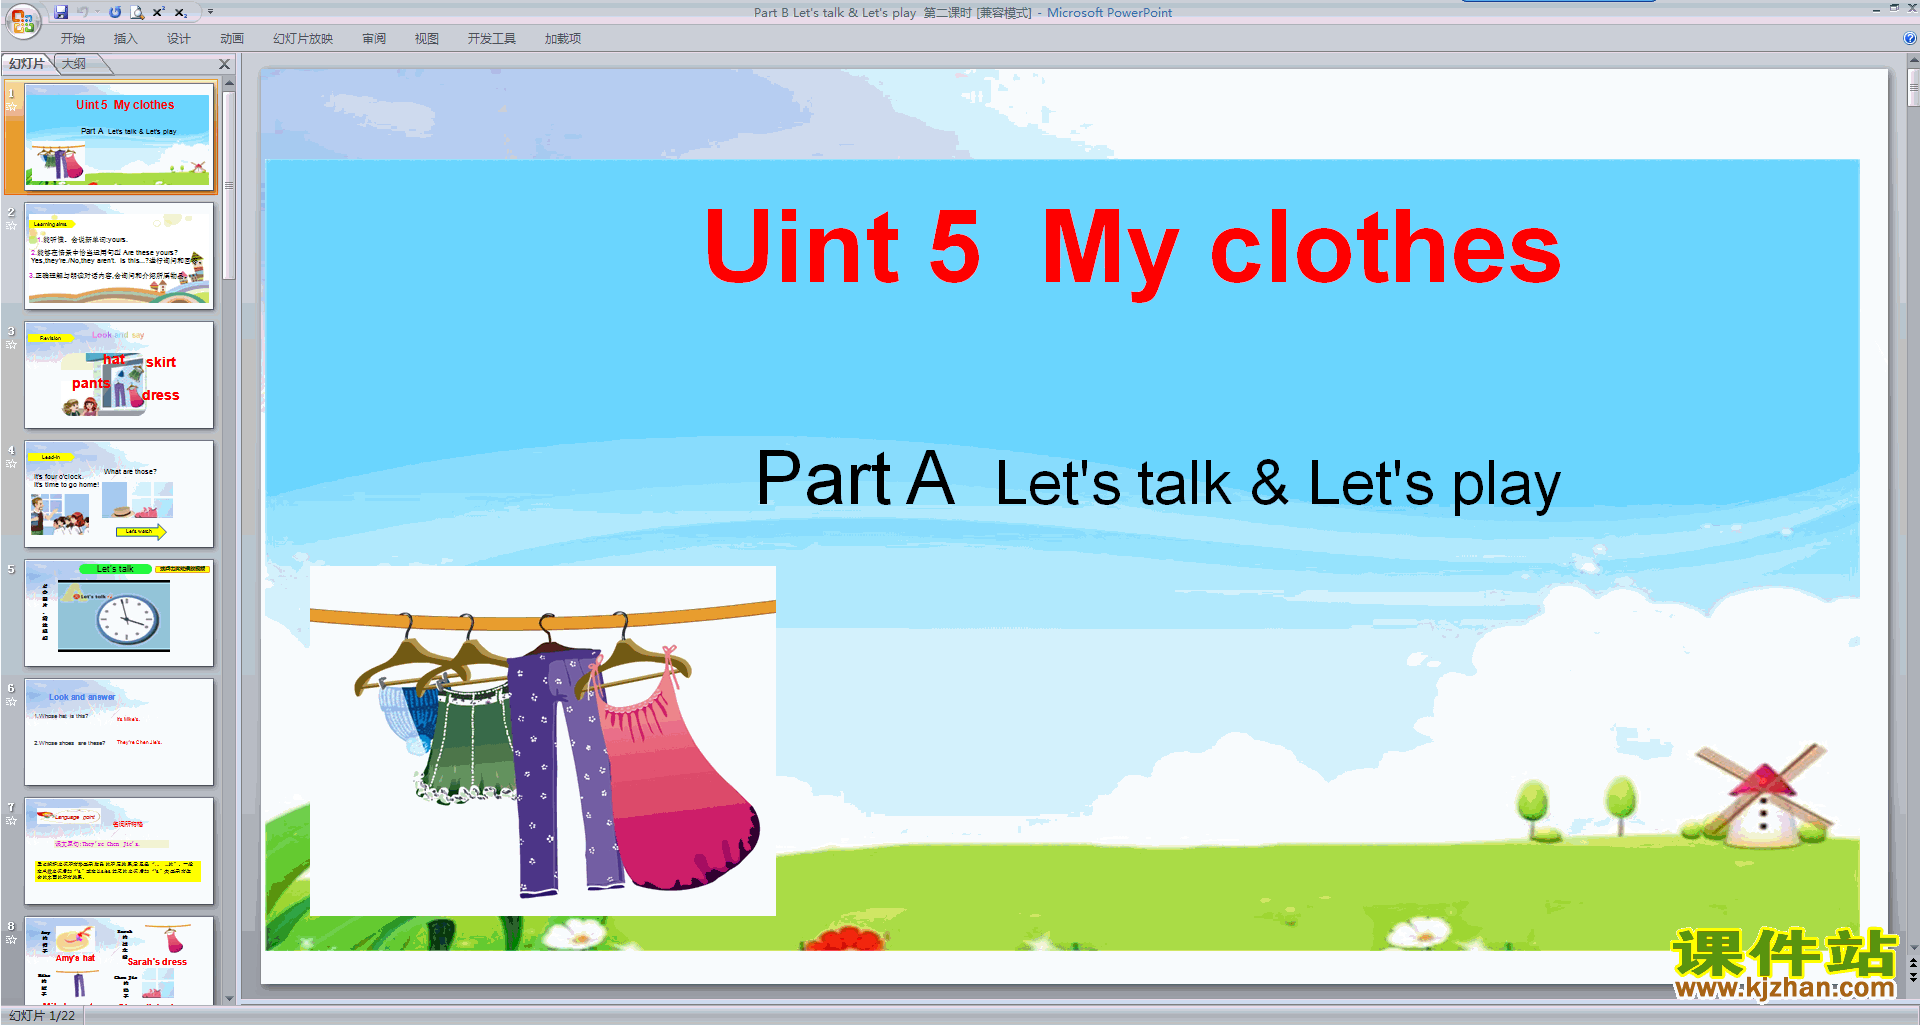
Task: Open the 动画 ribbon tab
Action: tap(232, 38)
